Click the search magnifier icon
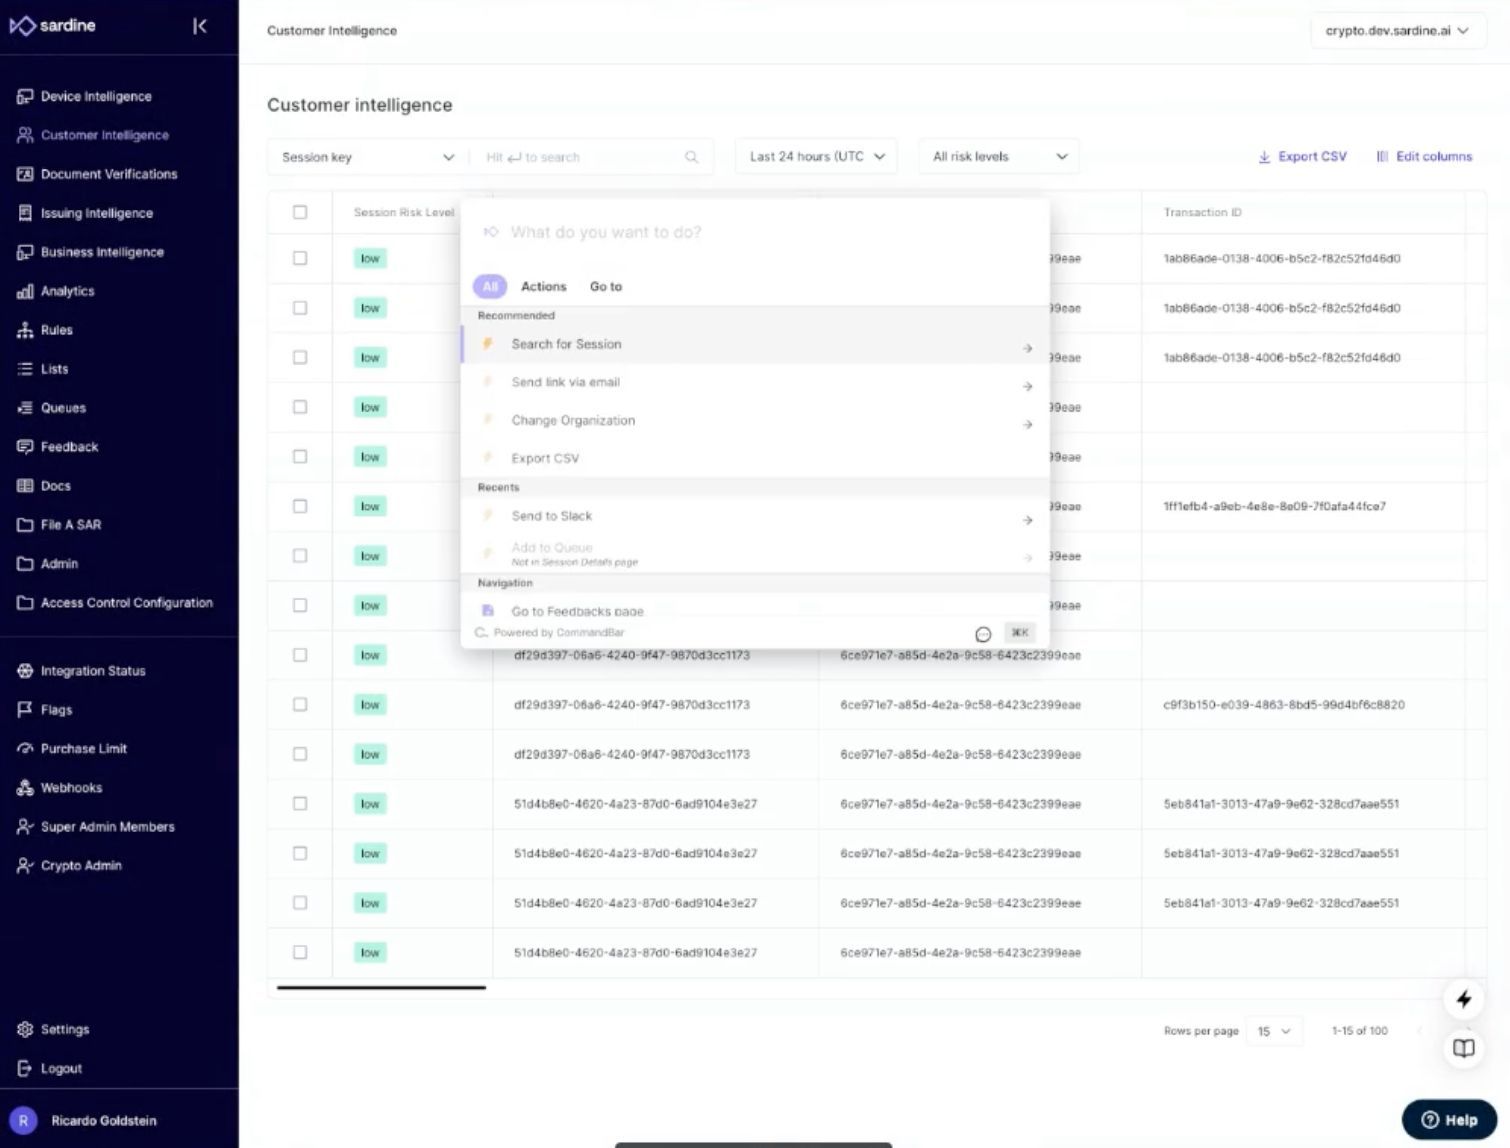This screenshot has height=1148, width=1510. point(691,157)
